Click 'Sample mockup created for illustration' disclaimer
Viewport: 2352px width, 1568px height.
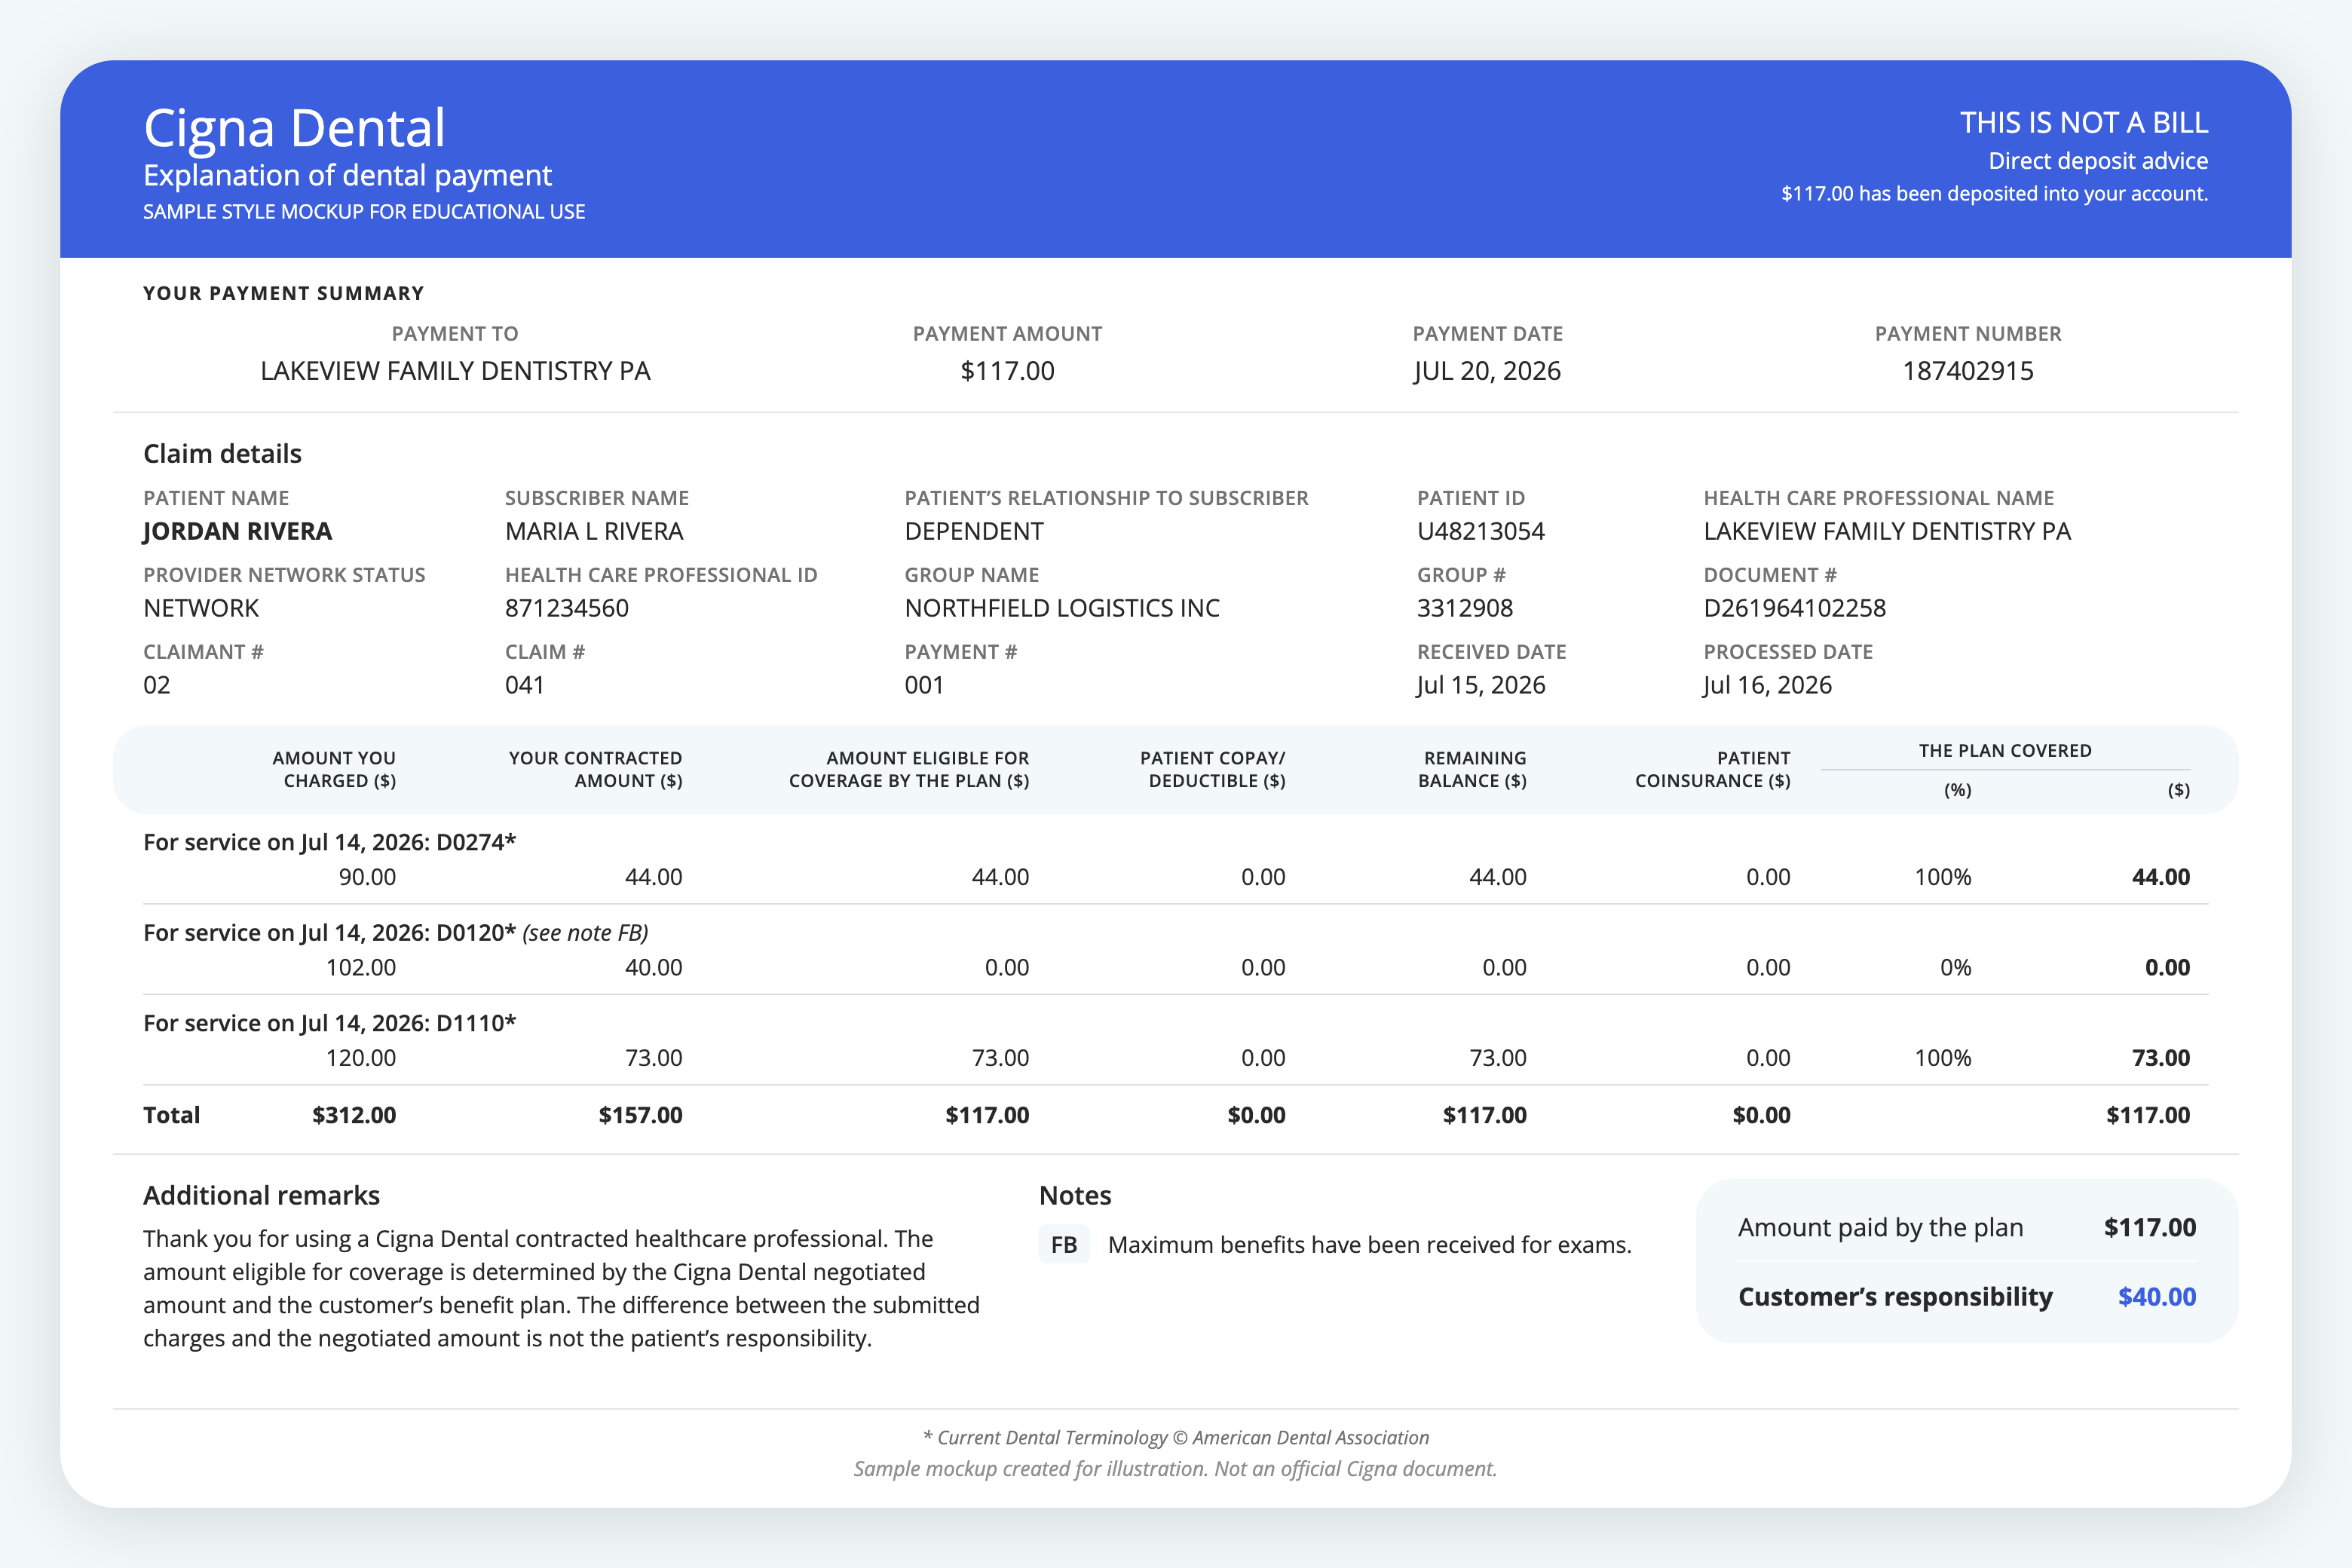tap(1176, 1469)
